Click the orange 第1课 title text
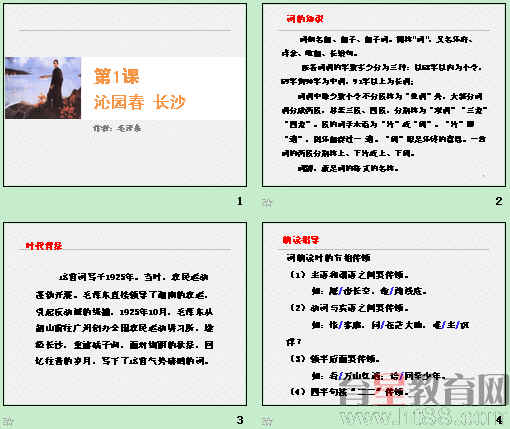Image resolution: width=510 pixels, height=429 pixels. coord(117,76)
